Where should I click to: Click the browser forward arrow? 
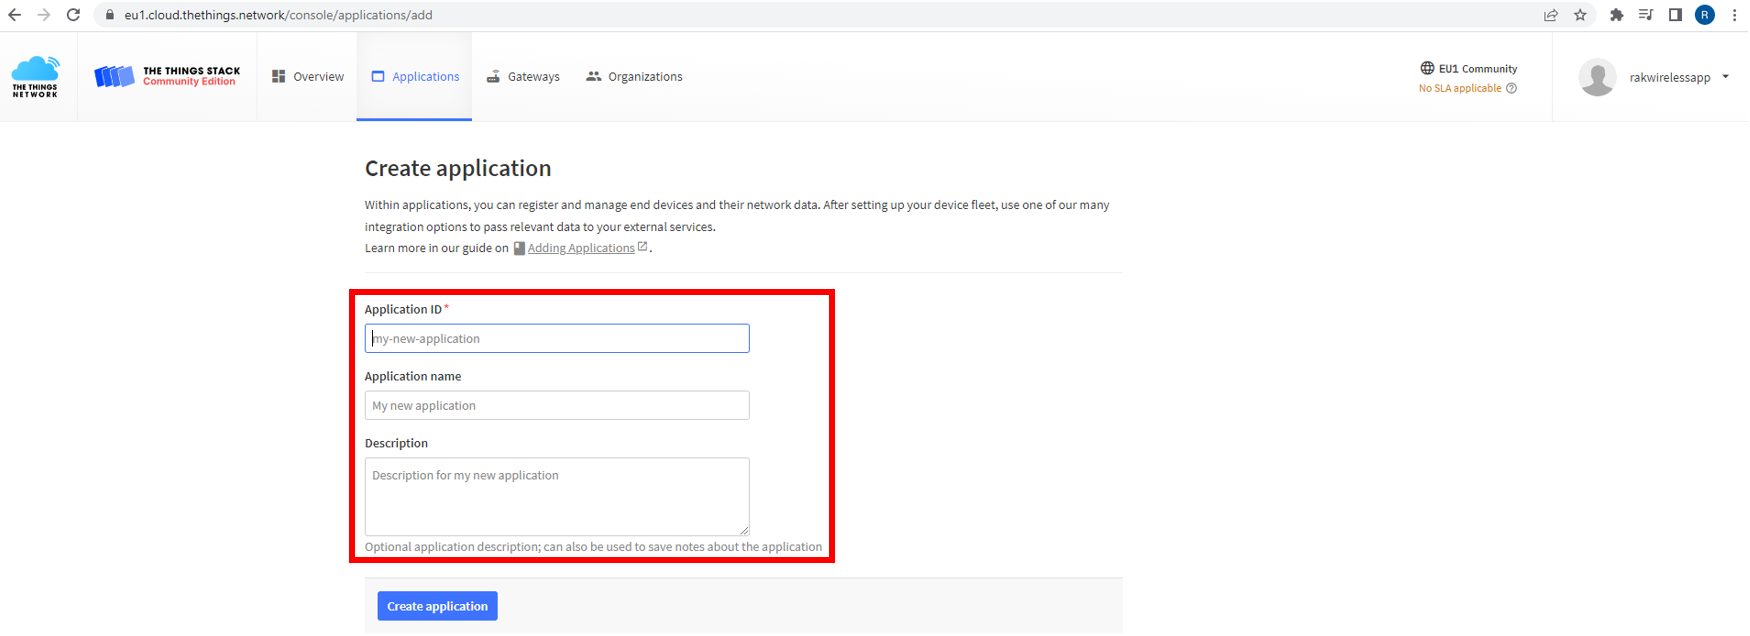click(43, 15)
